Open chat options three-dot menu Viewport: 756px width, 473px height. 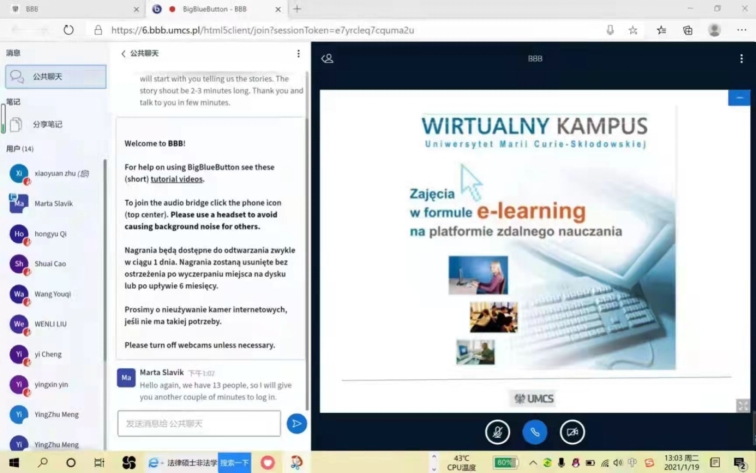[x=298, y=54]
